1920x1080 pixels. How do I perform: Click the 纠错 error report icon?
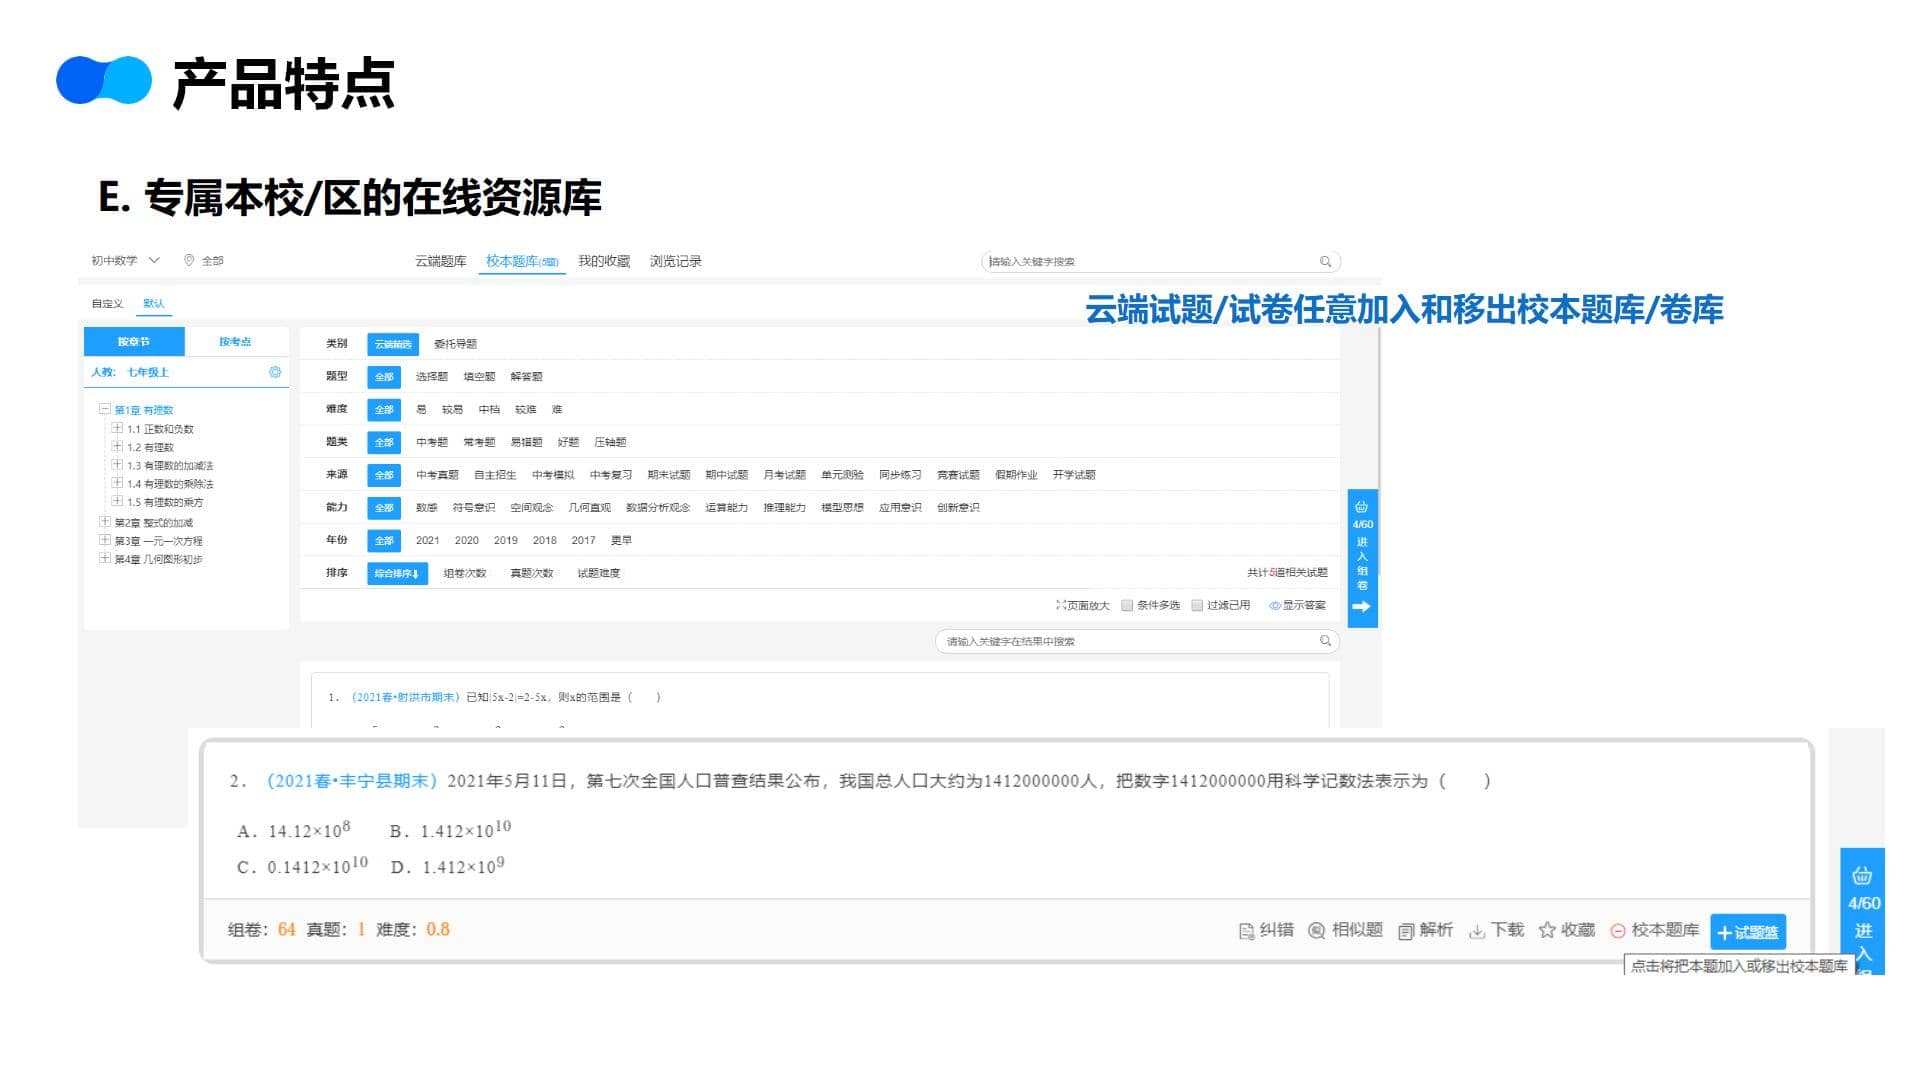(x=1246, y=931)
